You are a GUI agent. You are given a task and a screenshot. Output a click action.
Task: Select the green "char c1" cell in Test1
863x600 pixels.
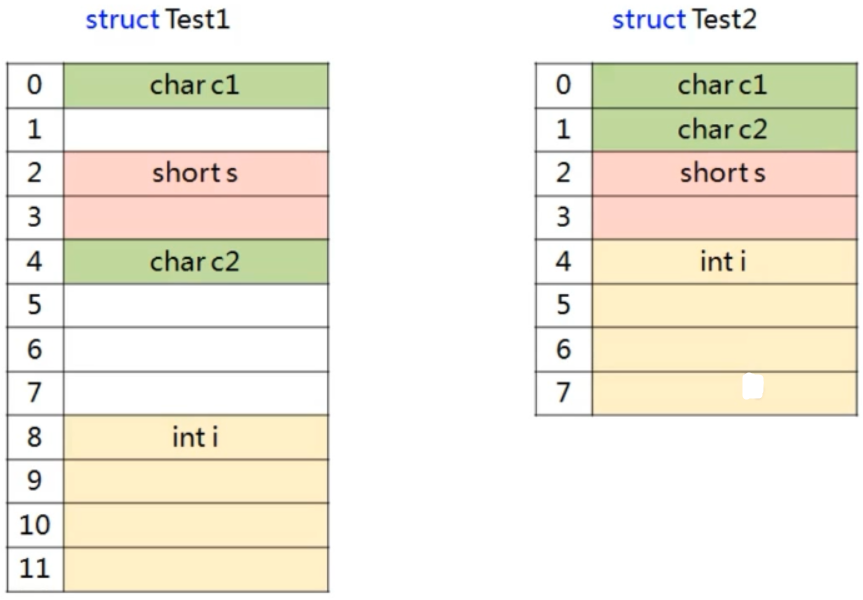195,85
